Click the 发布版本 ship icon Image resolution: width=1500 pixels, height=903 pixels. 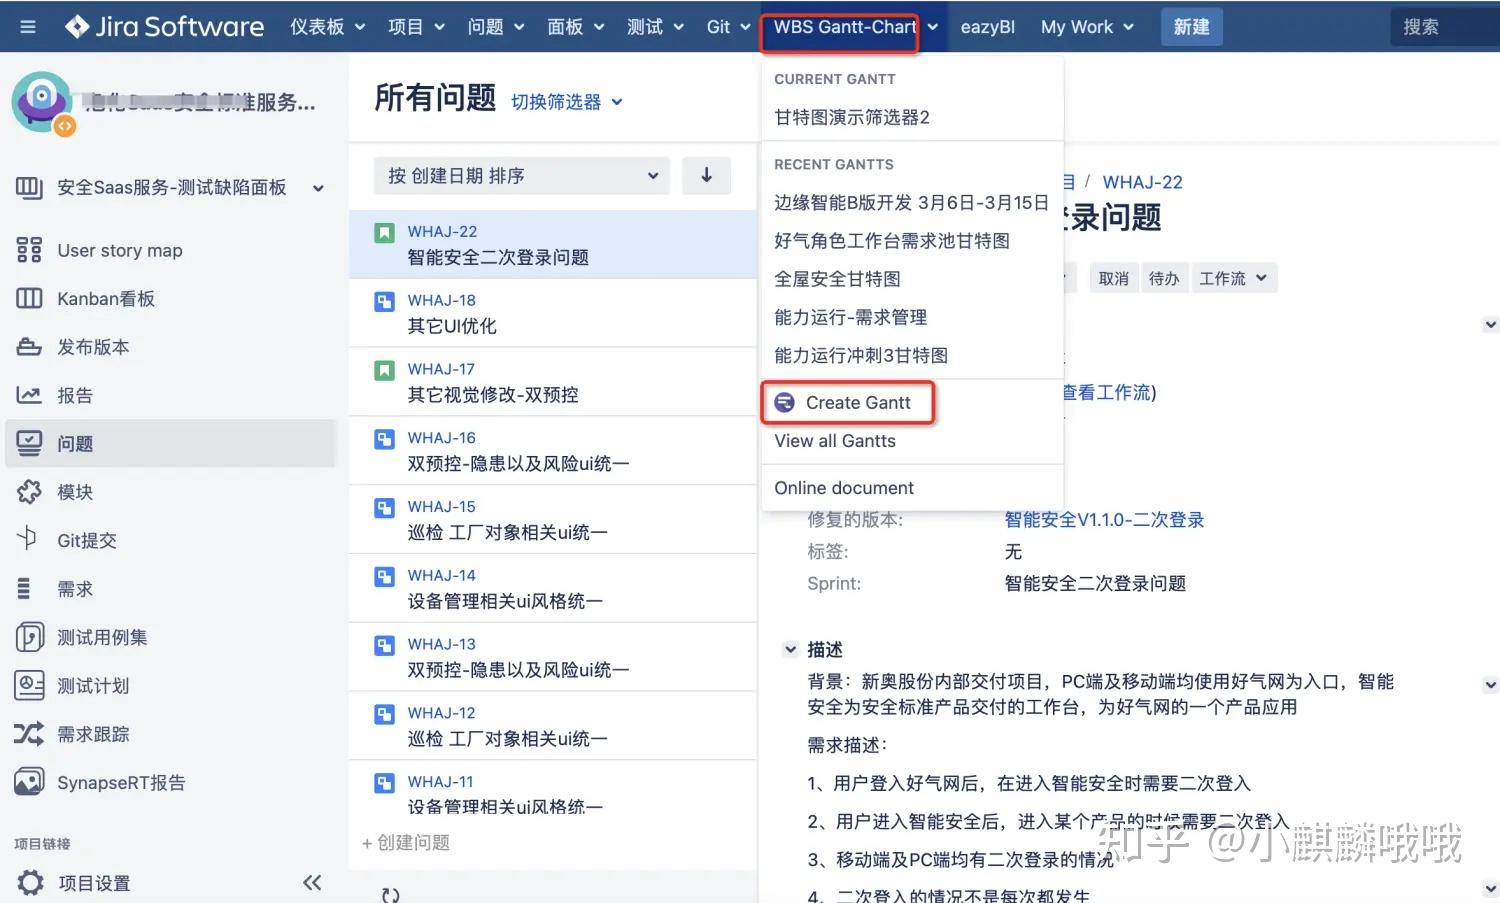(29, 347)
